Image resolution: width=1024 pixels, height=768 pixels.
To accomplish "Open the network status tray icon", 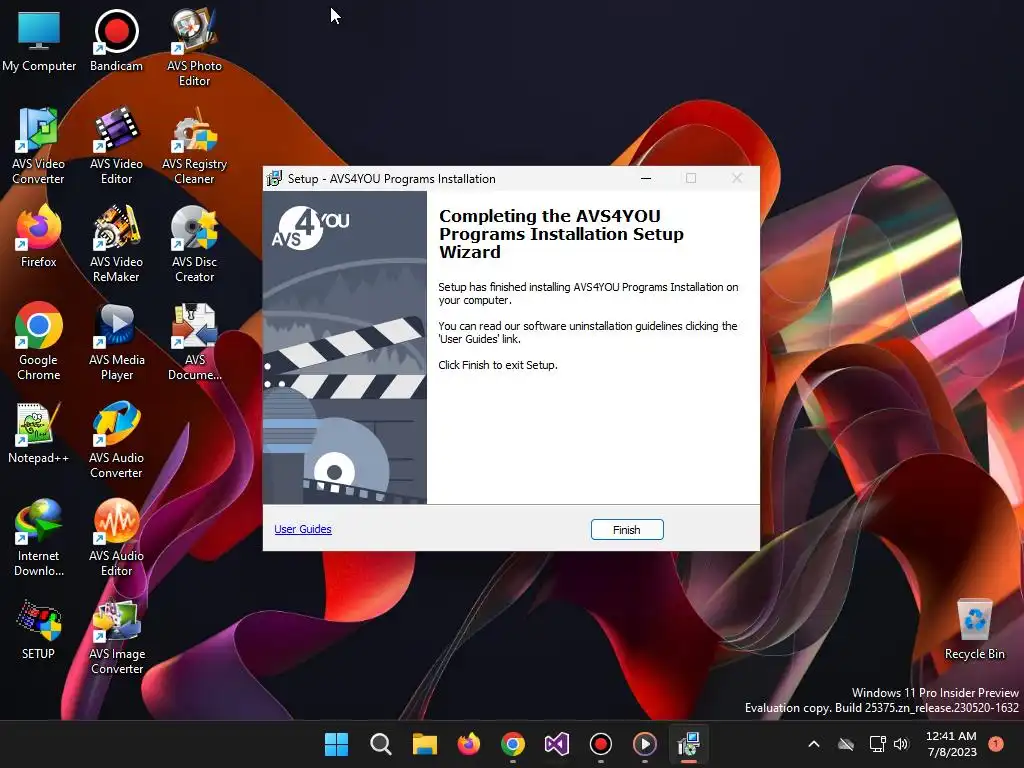I will pyautogui.click(x=877, y=744).
